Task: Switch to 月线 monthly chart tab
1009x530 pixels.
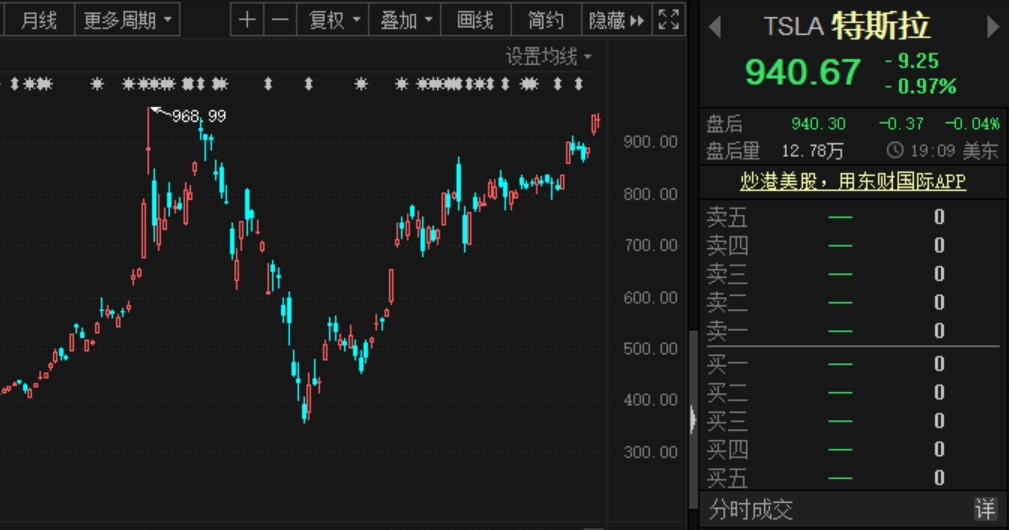Action: [x=39, y=19]
